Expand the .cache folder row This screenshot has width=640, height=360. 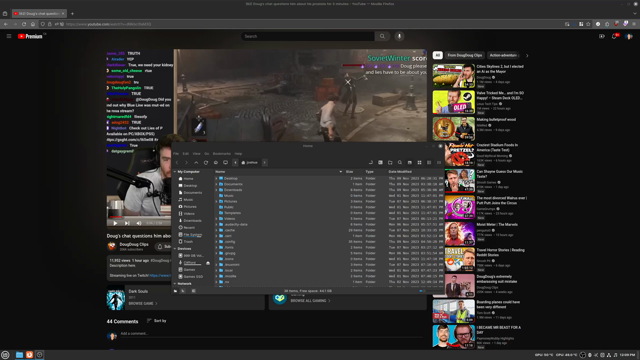coord(216,230)
